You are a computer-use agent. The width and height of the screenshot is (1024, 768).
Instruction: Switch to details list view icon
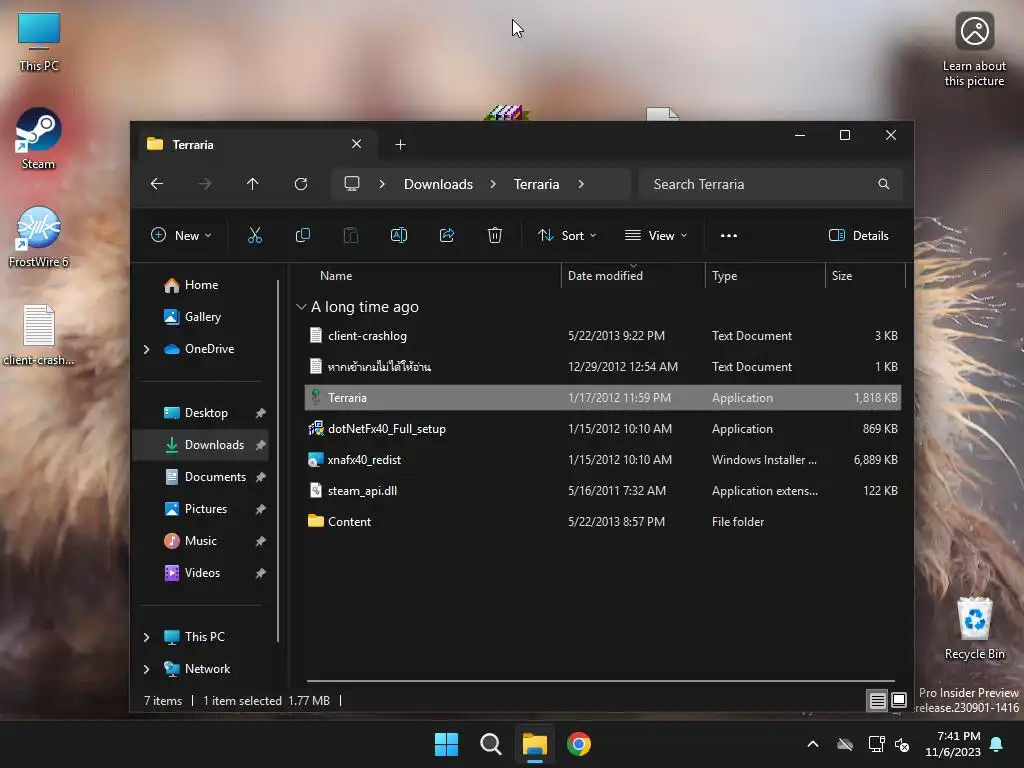[877, 701]
